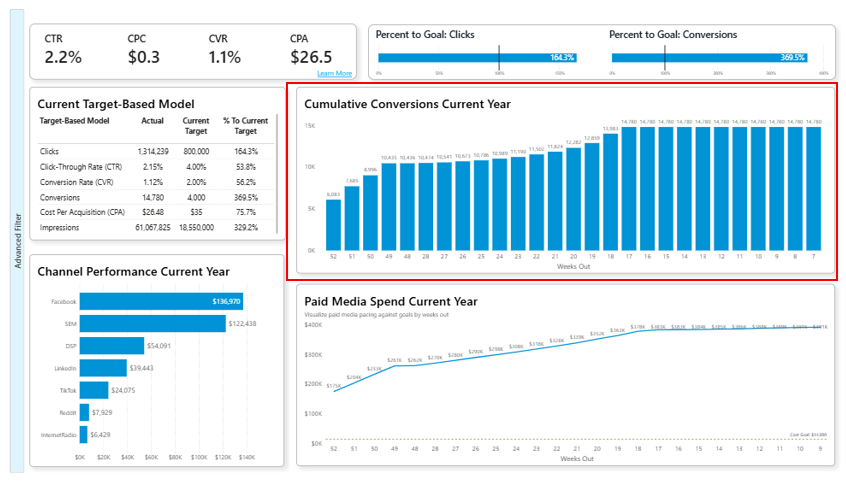This screenshot has width=846, height=482.
Task: Sort by the Actual column header
Action: 152,120
